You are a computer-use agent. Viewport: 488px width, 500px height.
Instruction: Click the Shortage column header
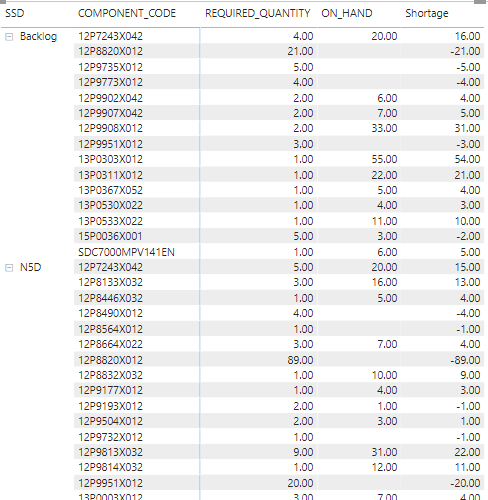coord(427,13)
